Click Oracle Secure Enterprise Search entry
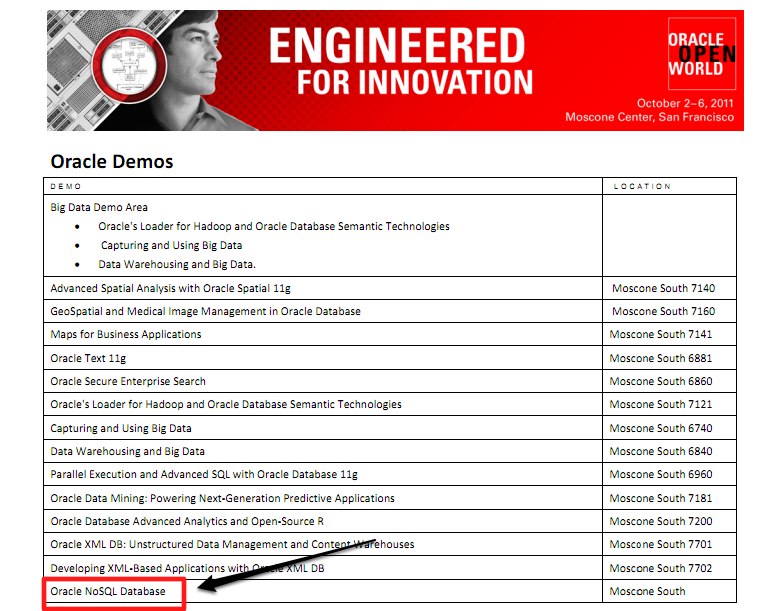Image resolution: width=777 pixels, height=611 pixels. [x=128, y=381]
